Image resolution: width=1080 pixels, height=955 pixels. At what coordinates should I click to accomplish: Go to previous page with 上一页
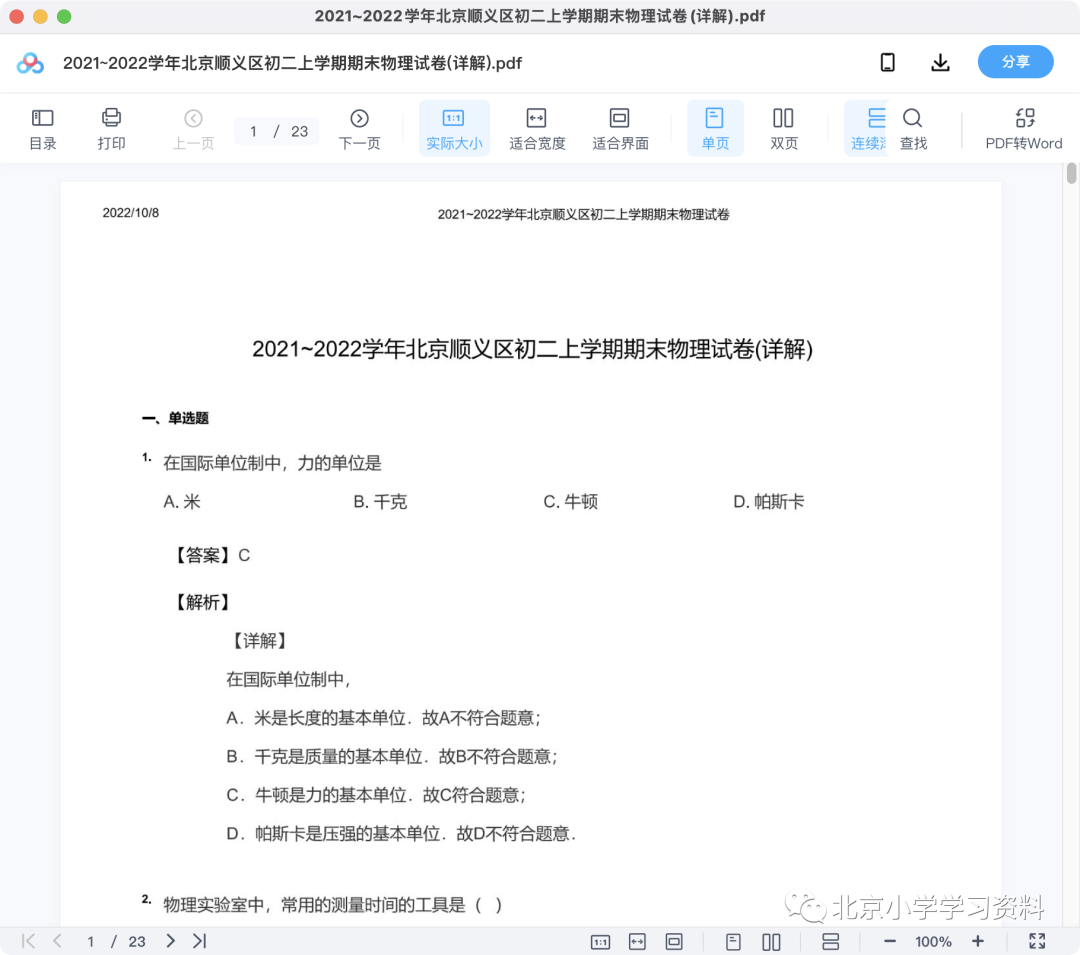(x=193, y=129)
